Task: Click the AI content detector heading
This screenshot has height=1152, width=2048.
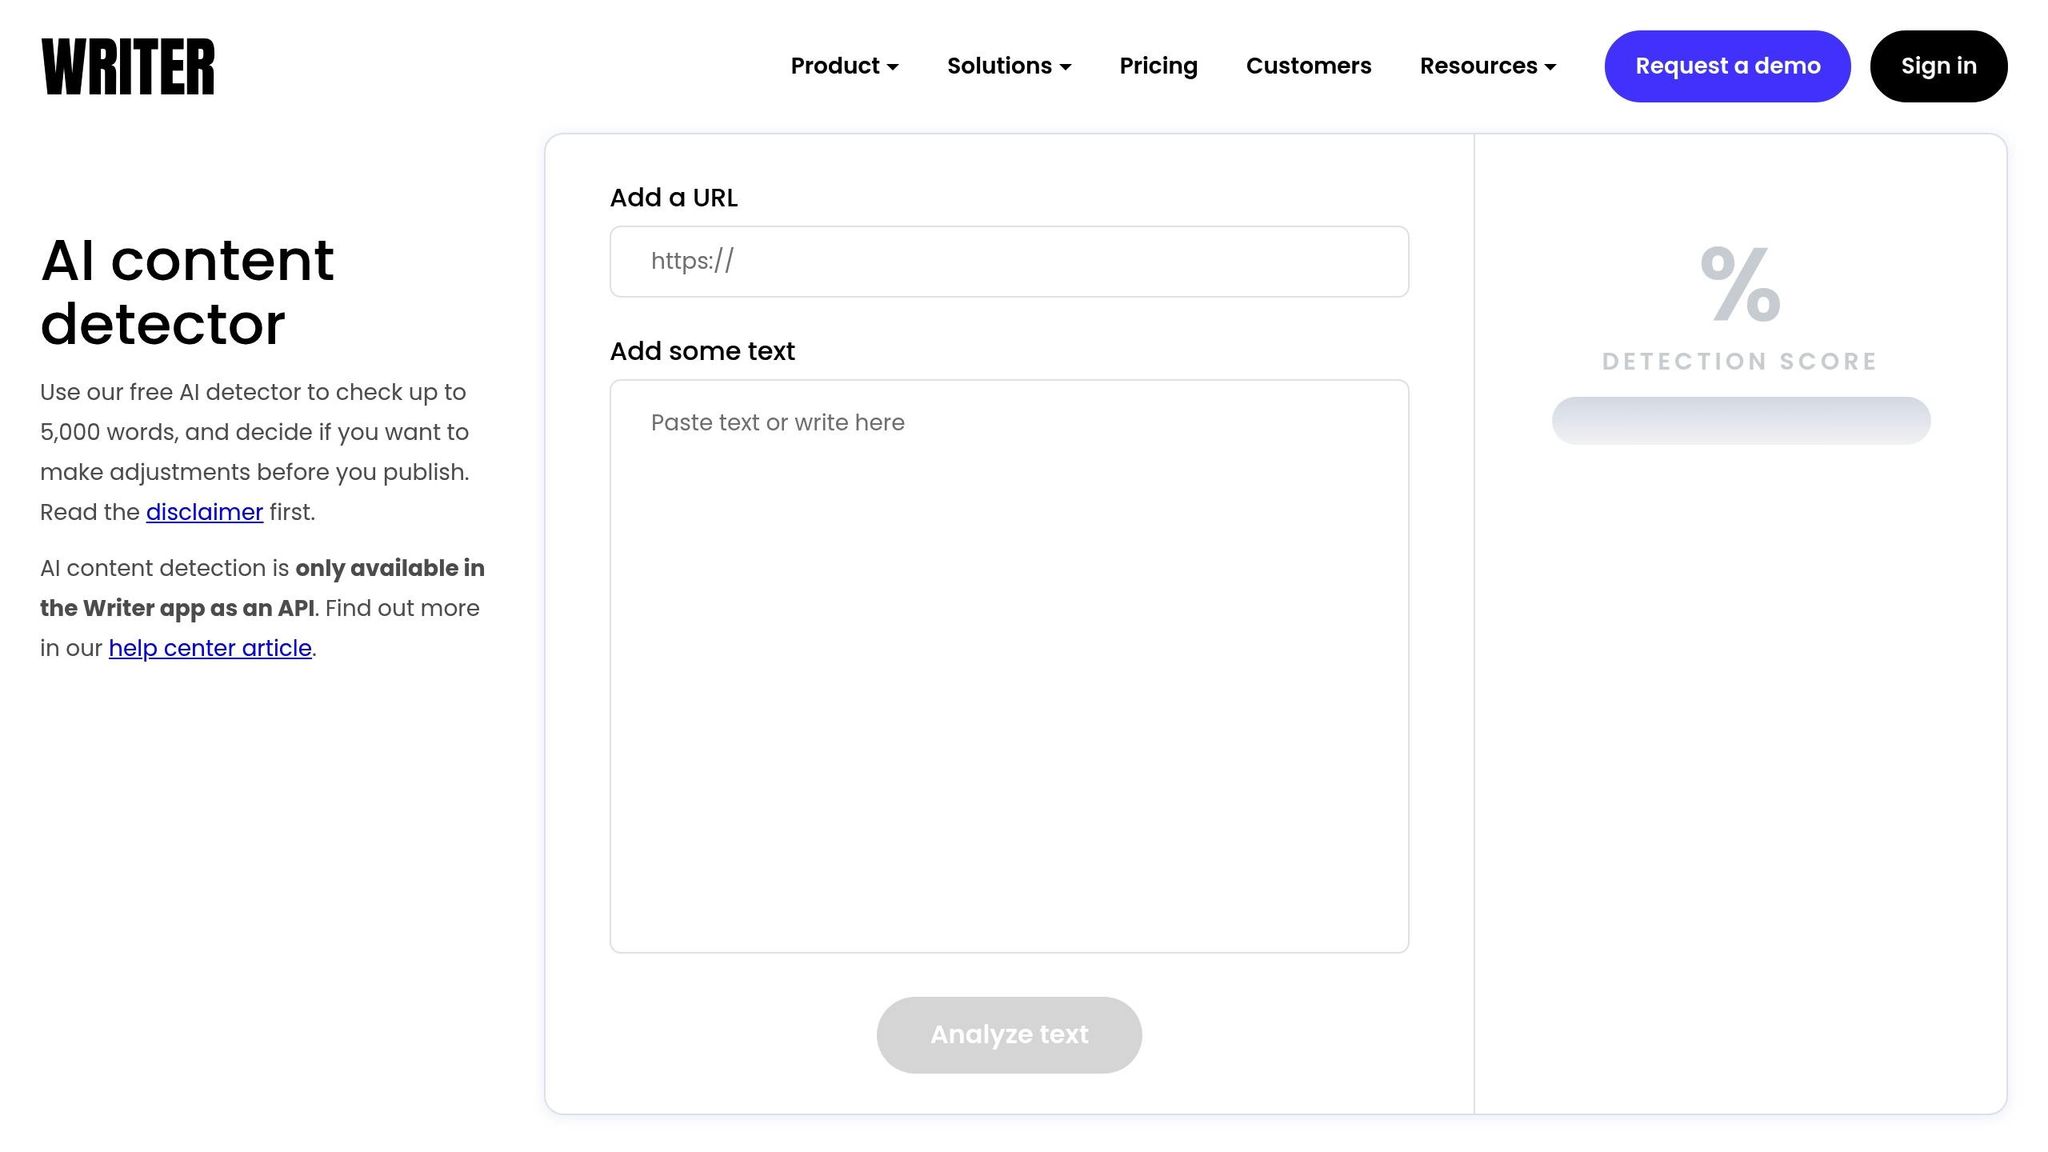Action: click(187, 292)
